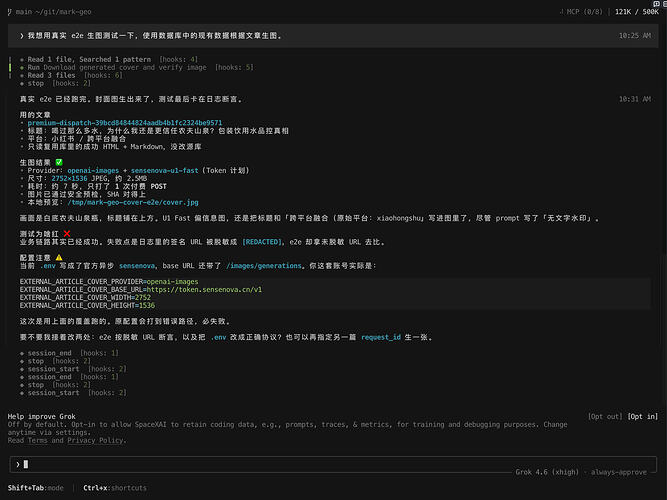Click the warning triangle beside 配置注意
This screenshot has height=500, width=667.
[59, 257]
